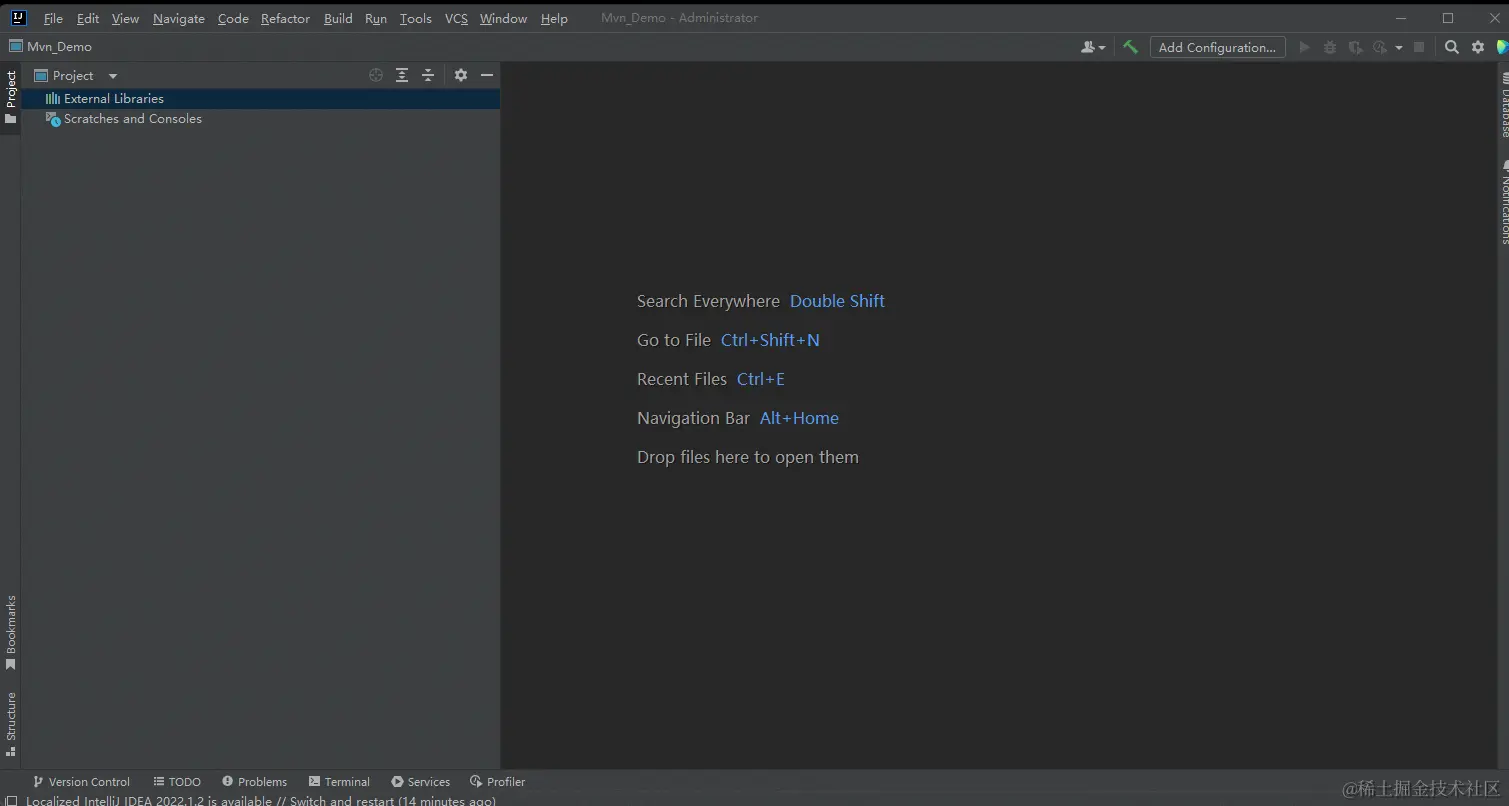The image size is (1509, 806).
Task: Open the Help menu
Action: pos(554,18)
